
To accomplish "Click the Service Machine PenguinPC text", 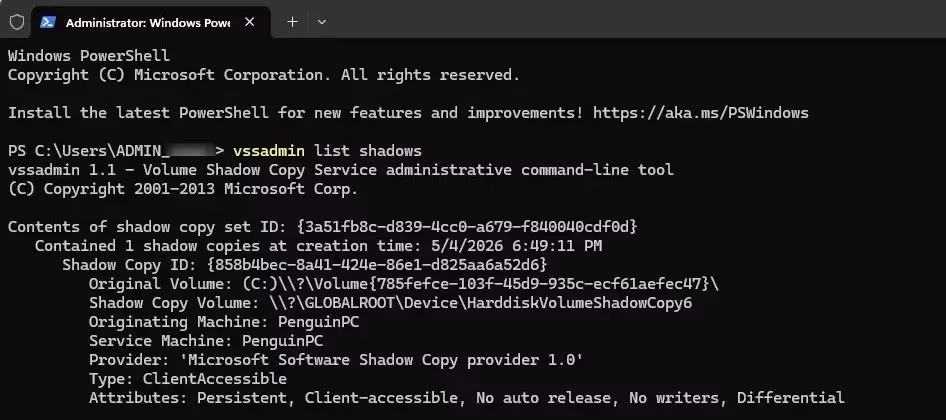I will [206, 341].
